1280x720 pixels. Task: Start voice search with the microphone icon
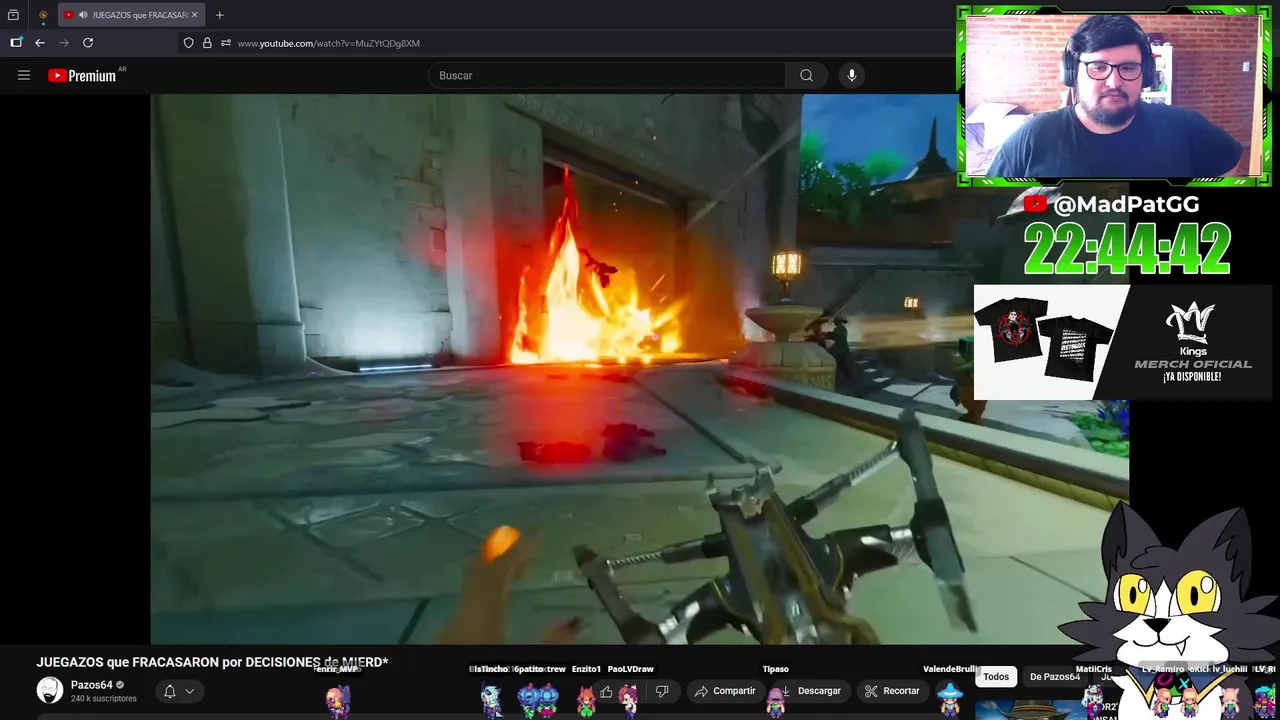click(851, 75)
